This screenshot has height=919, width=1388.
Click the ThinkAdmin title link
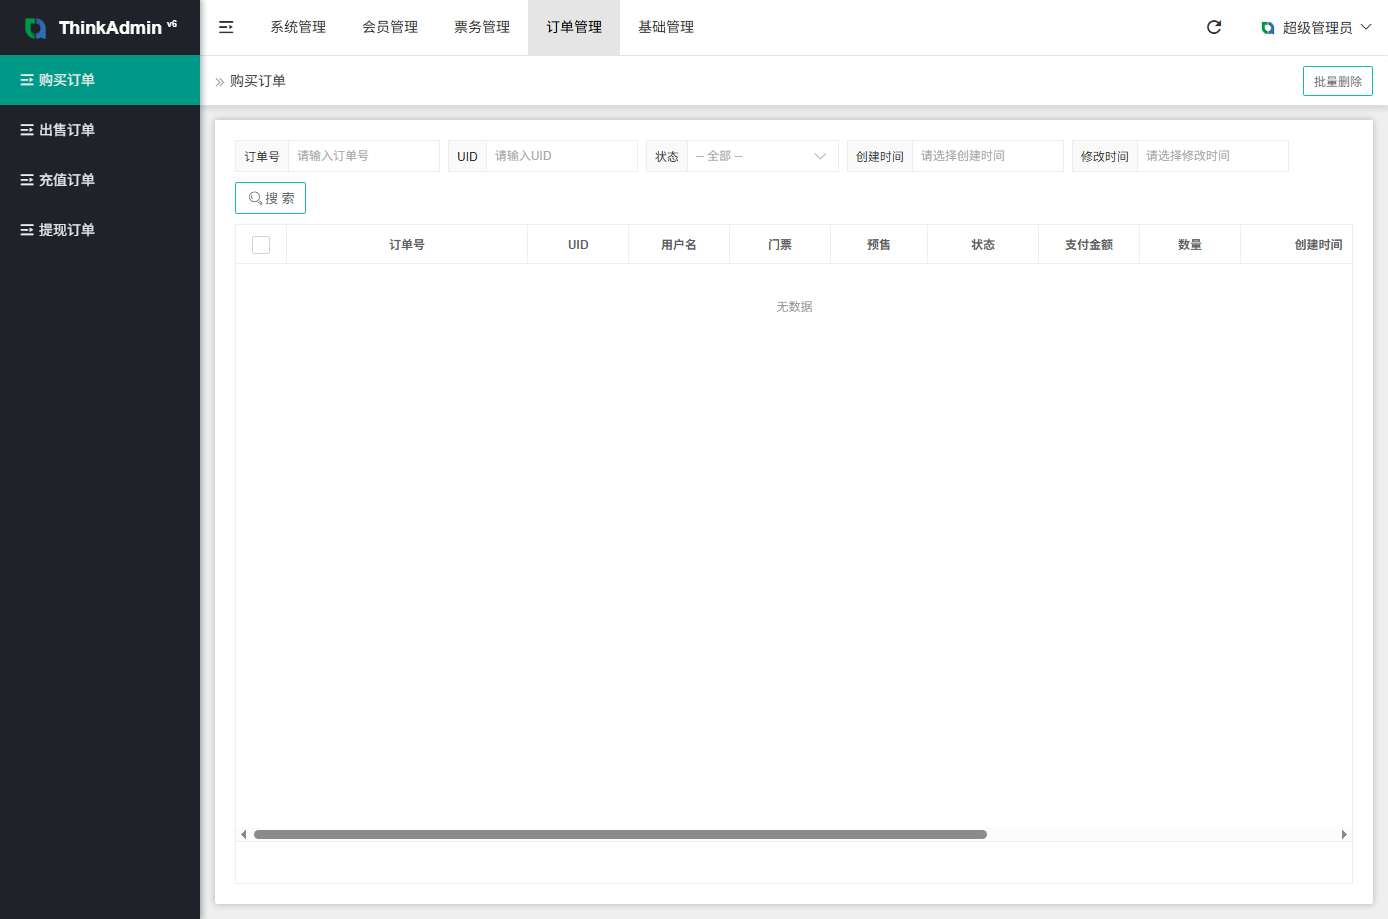tap(118, 27)
